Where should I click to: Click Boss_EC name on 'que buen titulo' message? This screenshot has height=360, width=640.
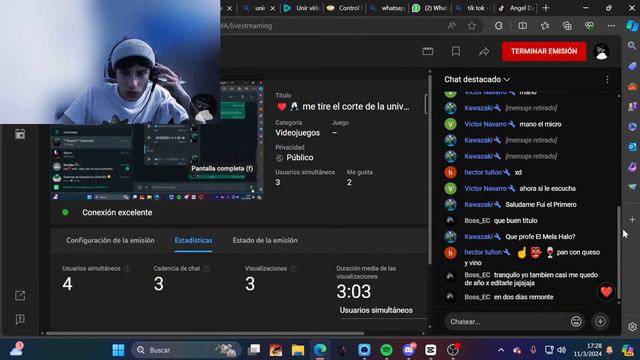(x=477, y=220)
